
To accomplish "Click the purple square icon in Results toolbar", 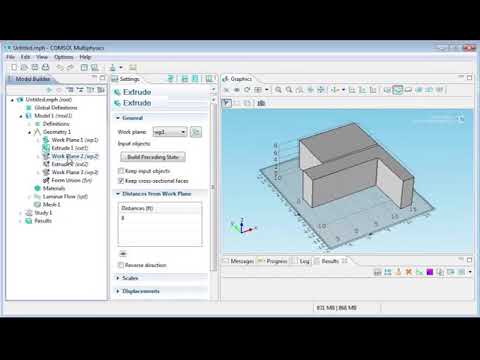I will click(x=430, y=272).
